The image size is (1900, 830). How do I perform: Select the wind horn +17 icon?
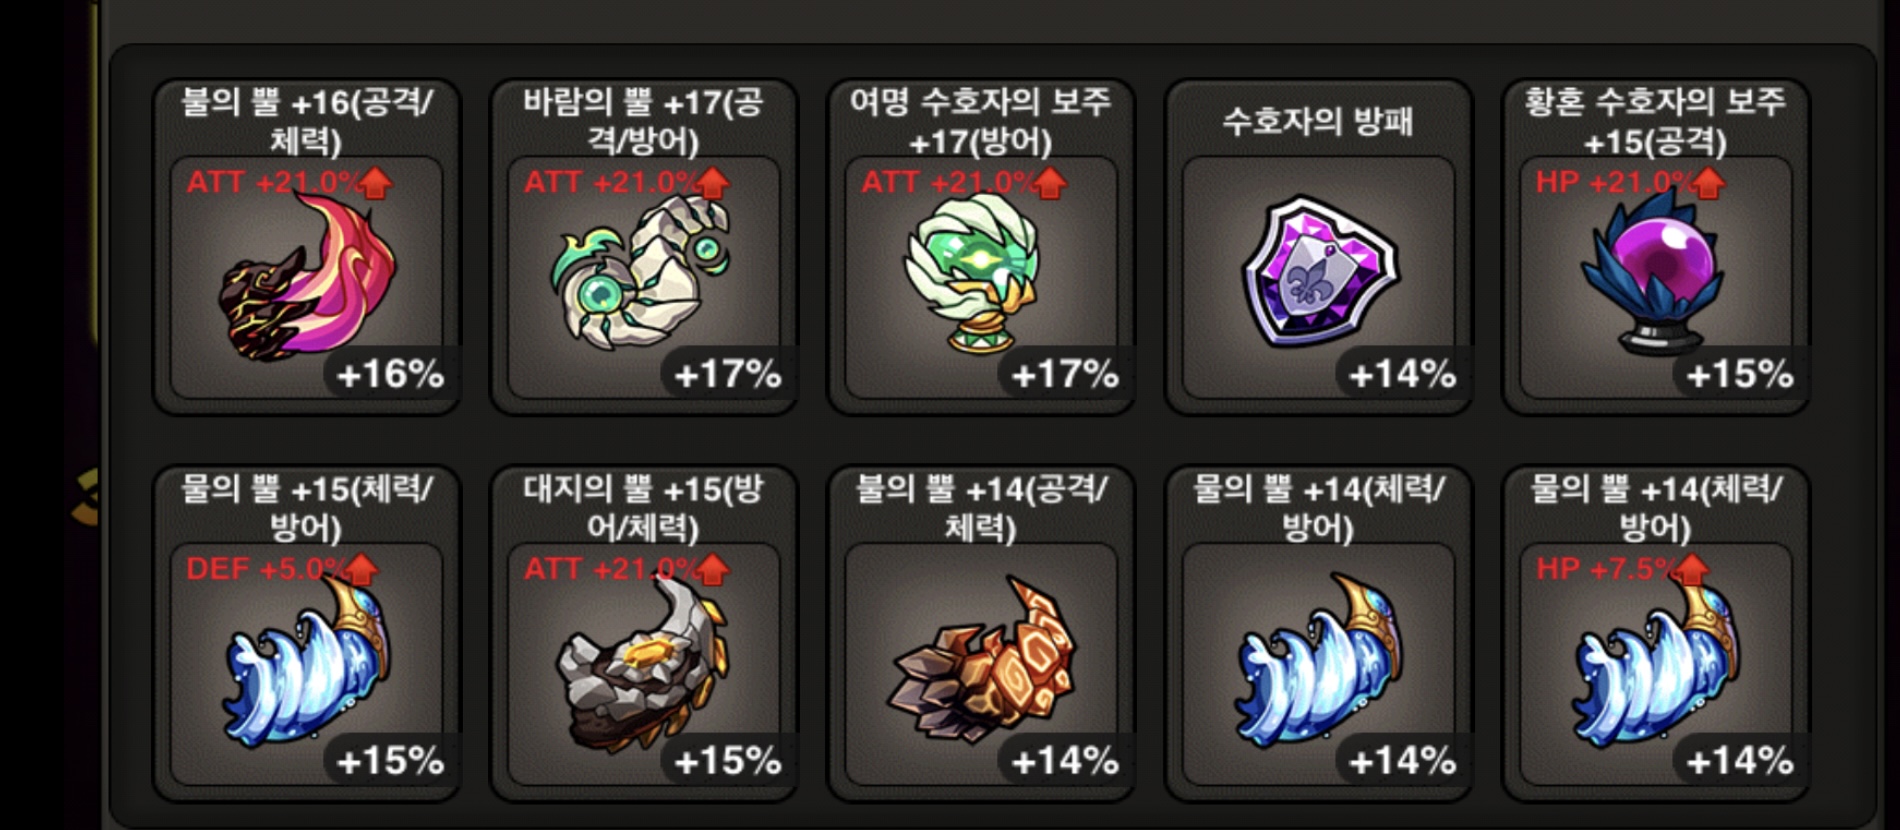(x=642, y=272)
